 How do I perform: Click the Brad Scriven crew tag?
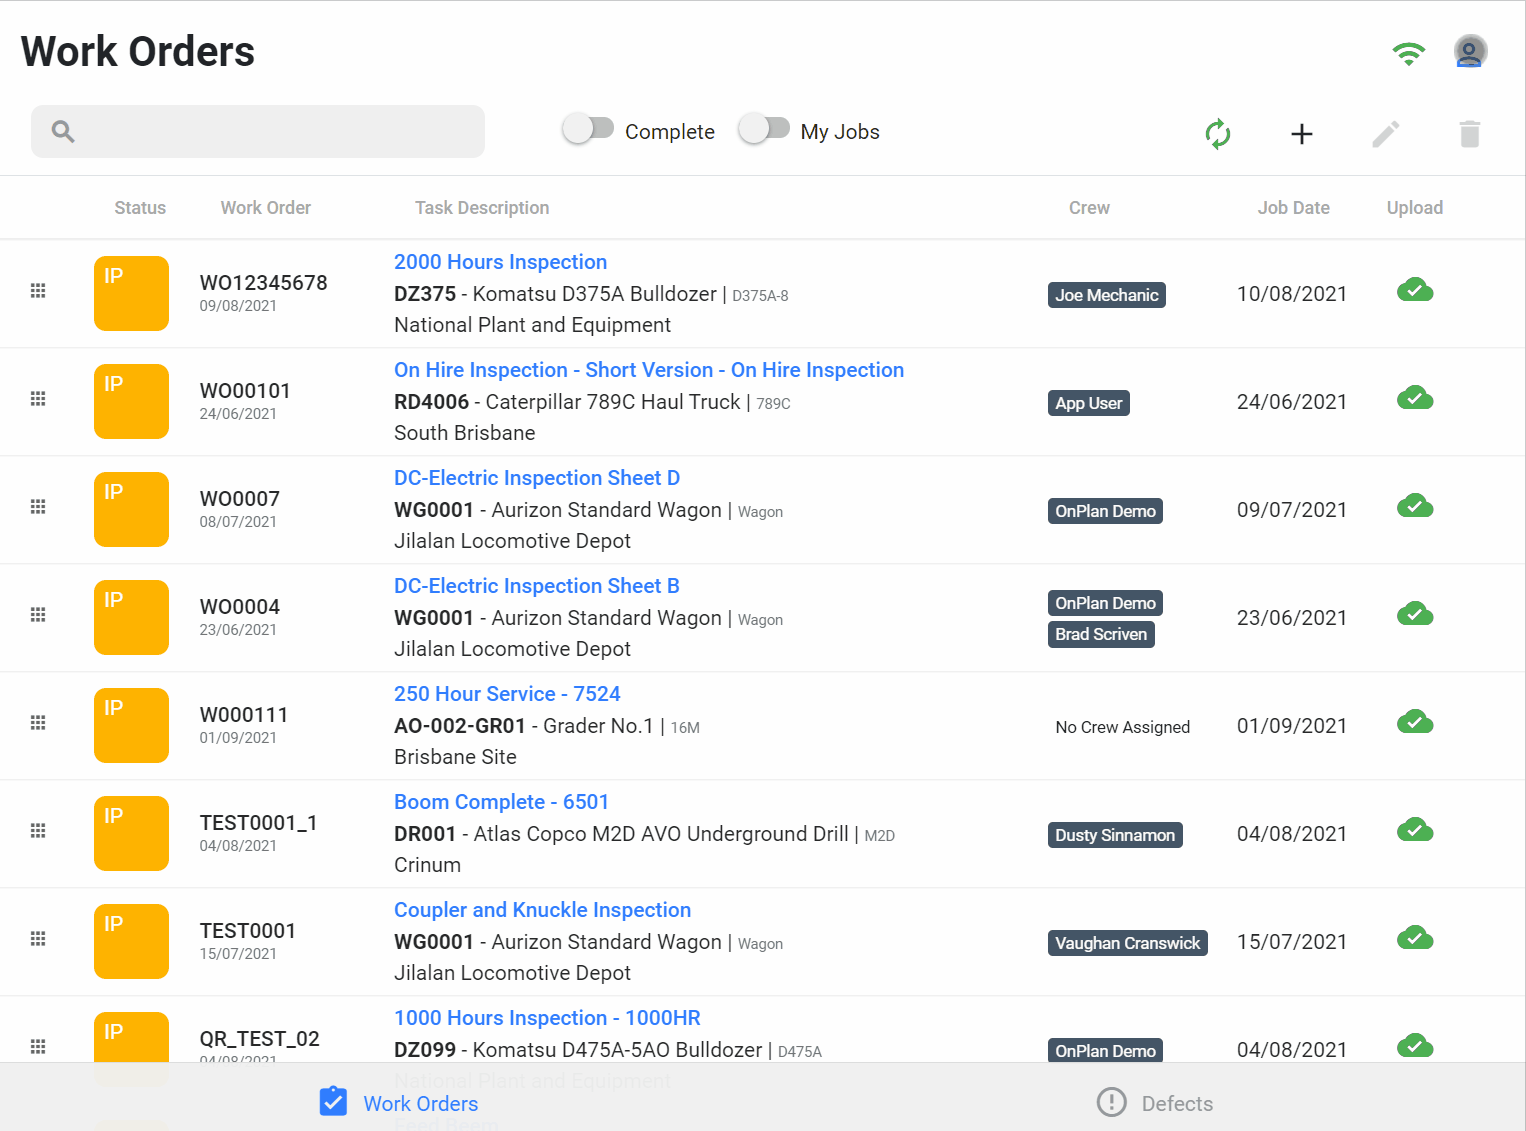(1101, 634)
